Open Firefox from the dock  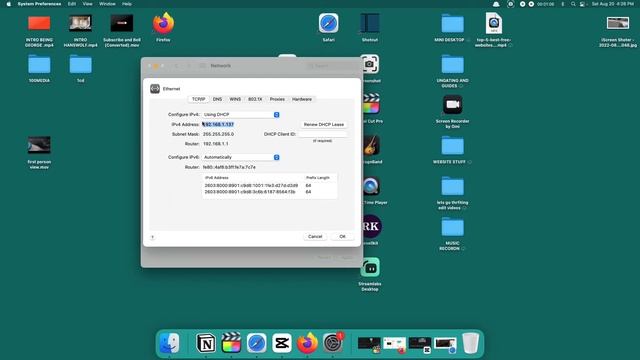tap(307, 343)
